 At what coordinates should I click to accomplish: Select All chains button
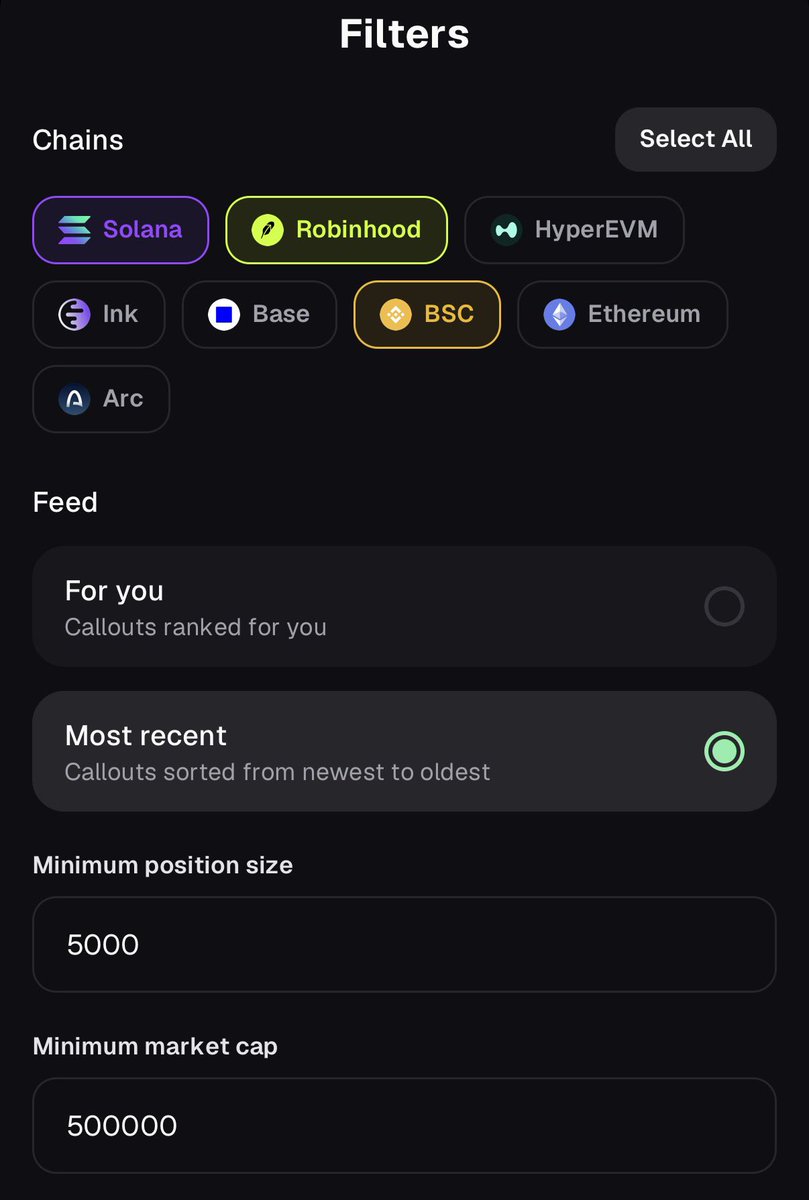pyautogui.click(x=696, y=139)
